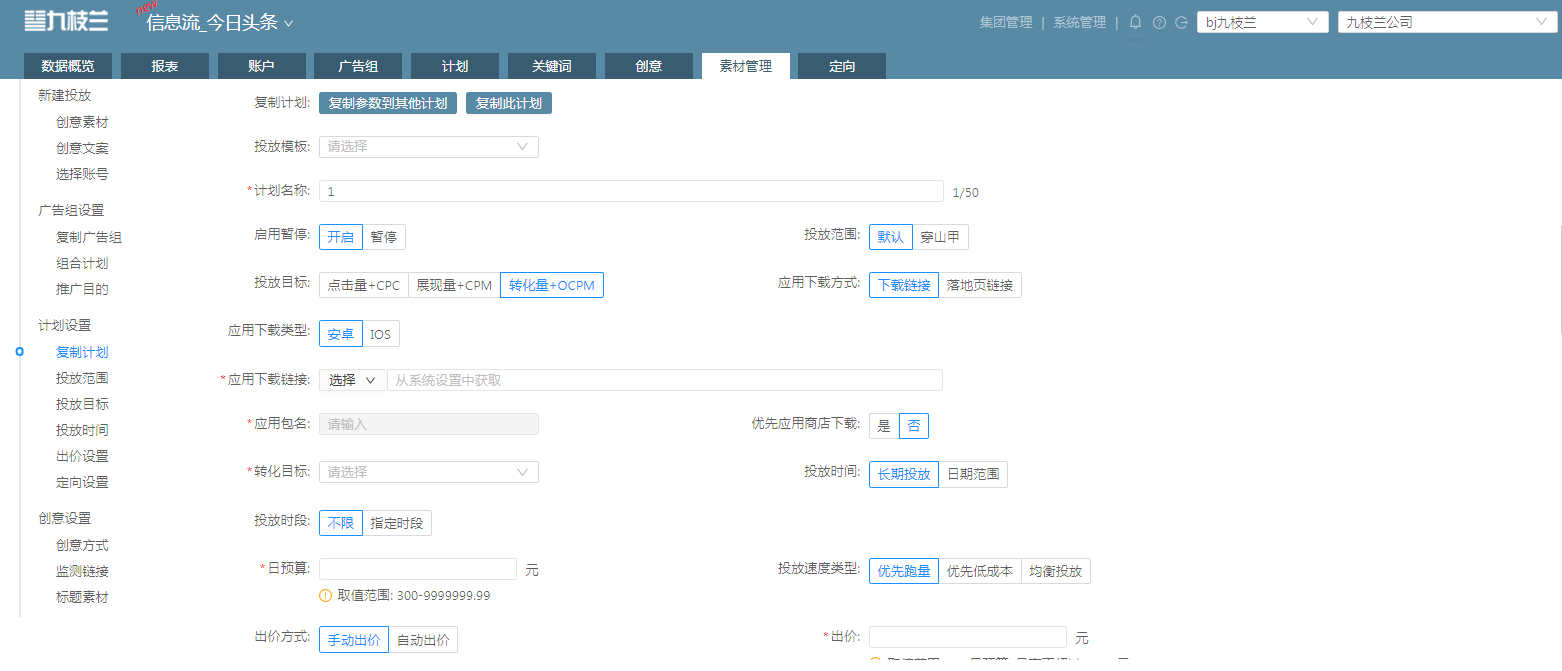Switch to the 创意 tab
The width and height of the screenshot is (1562, 671).
coord(649,66)
